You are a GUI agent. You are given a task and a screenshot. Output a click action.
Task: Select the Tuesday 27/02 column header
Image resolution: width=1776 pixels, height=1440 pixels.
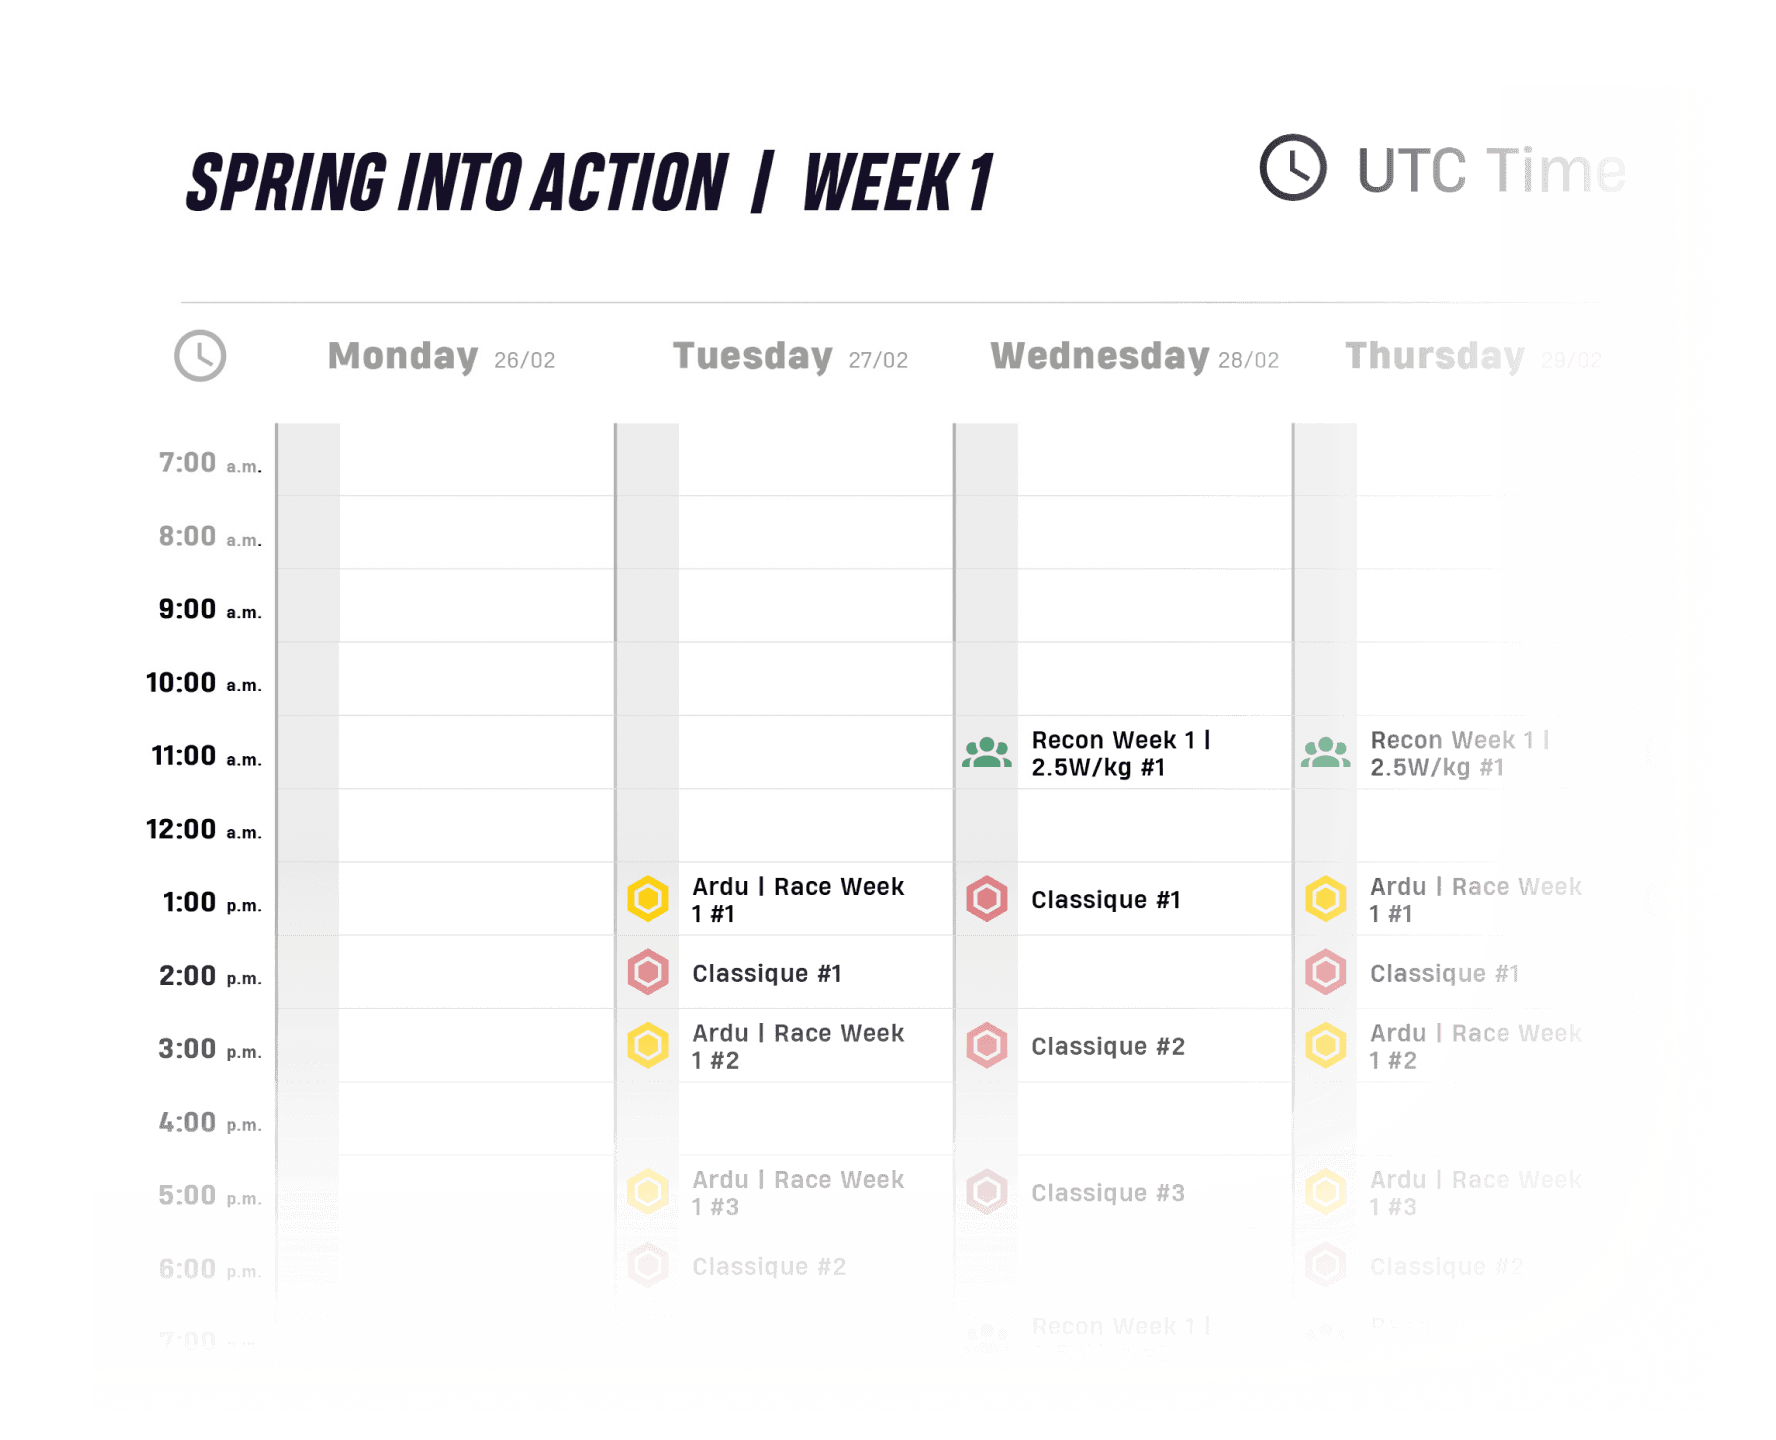click(x=790, y=357)
